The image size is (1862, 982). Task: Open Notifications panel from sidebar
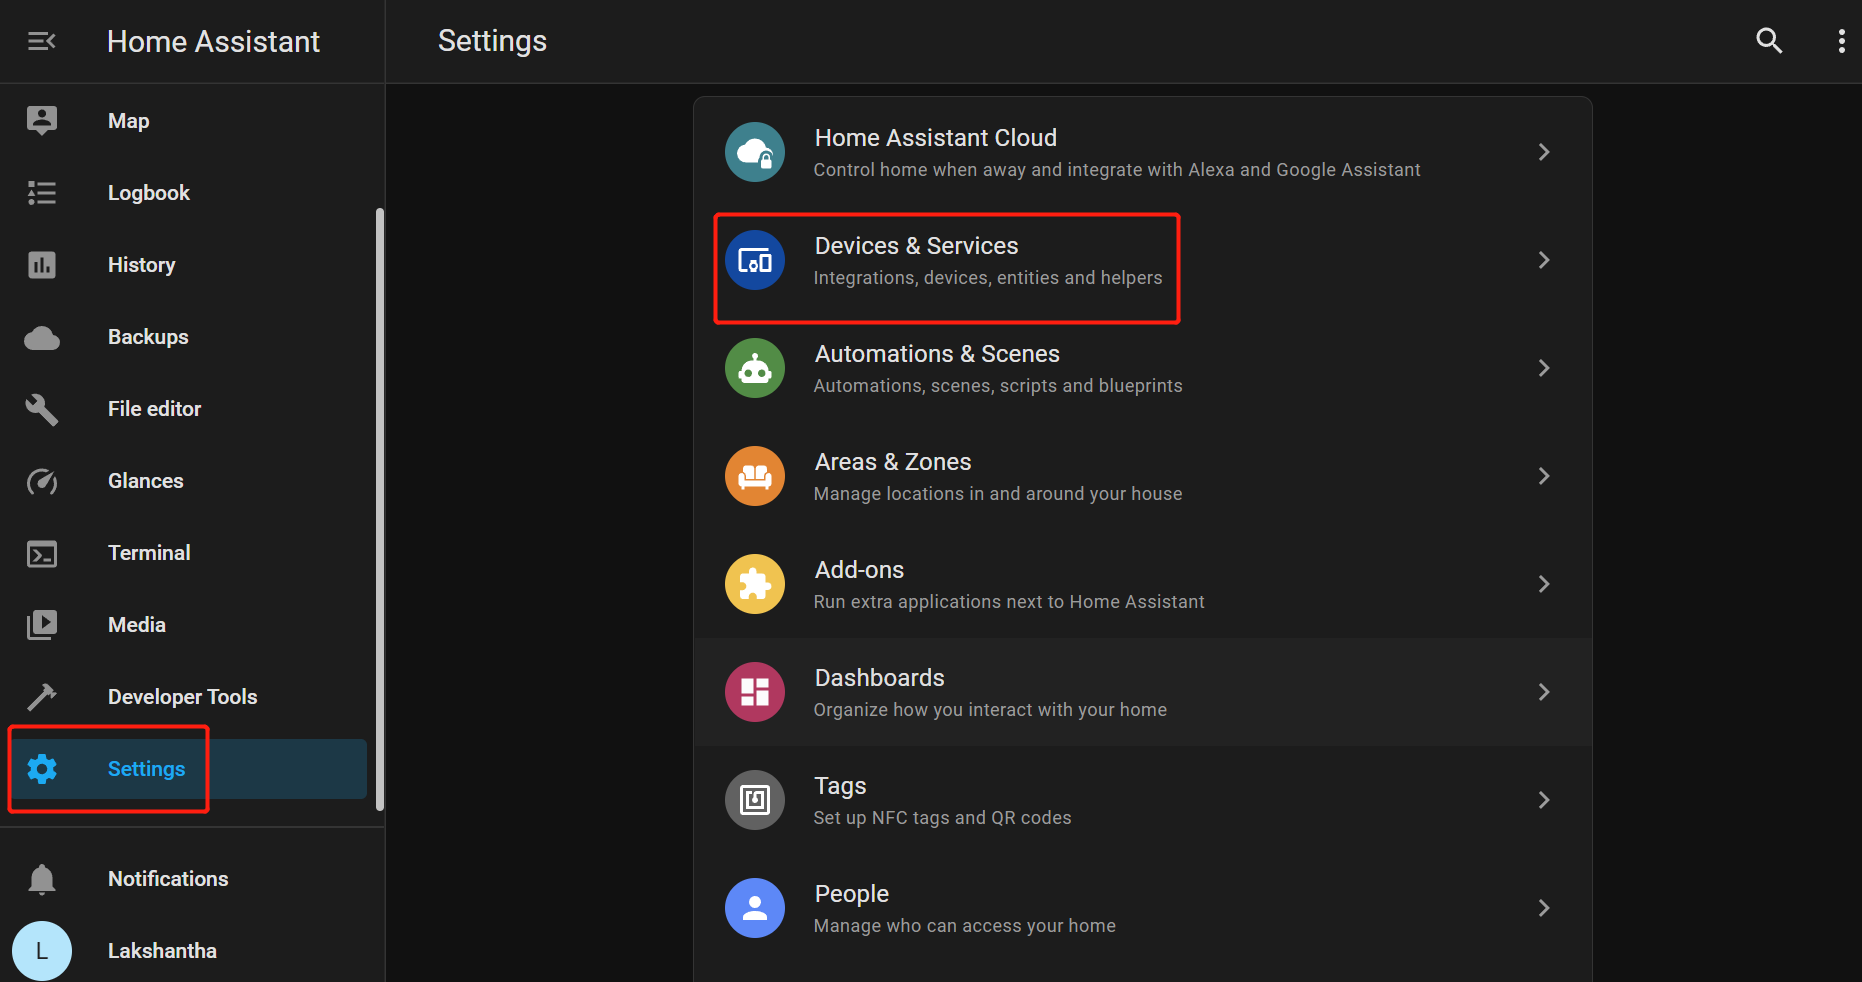[168, 879]
